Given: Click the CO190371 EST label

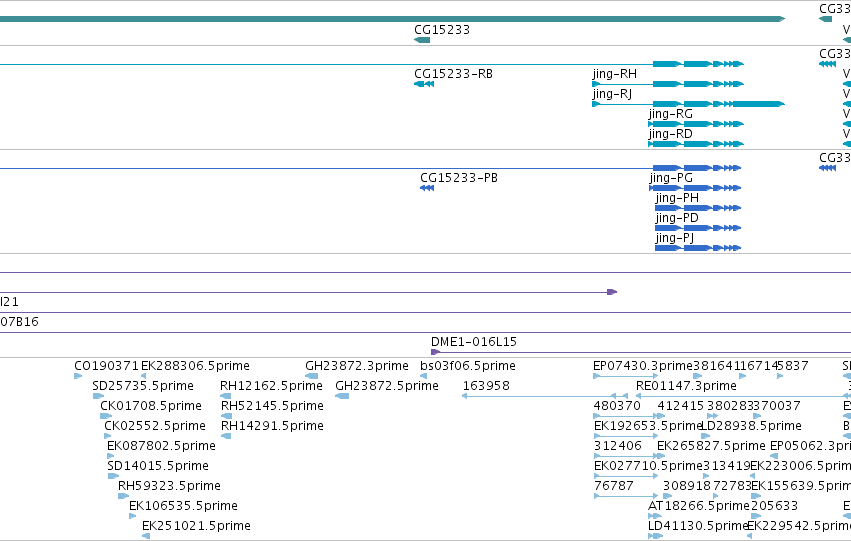Looking at the screenshot, I should click(x=106, y=366).
